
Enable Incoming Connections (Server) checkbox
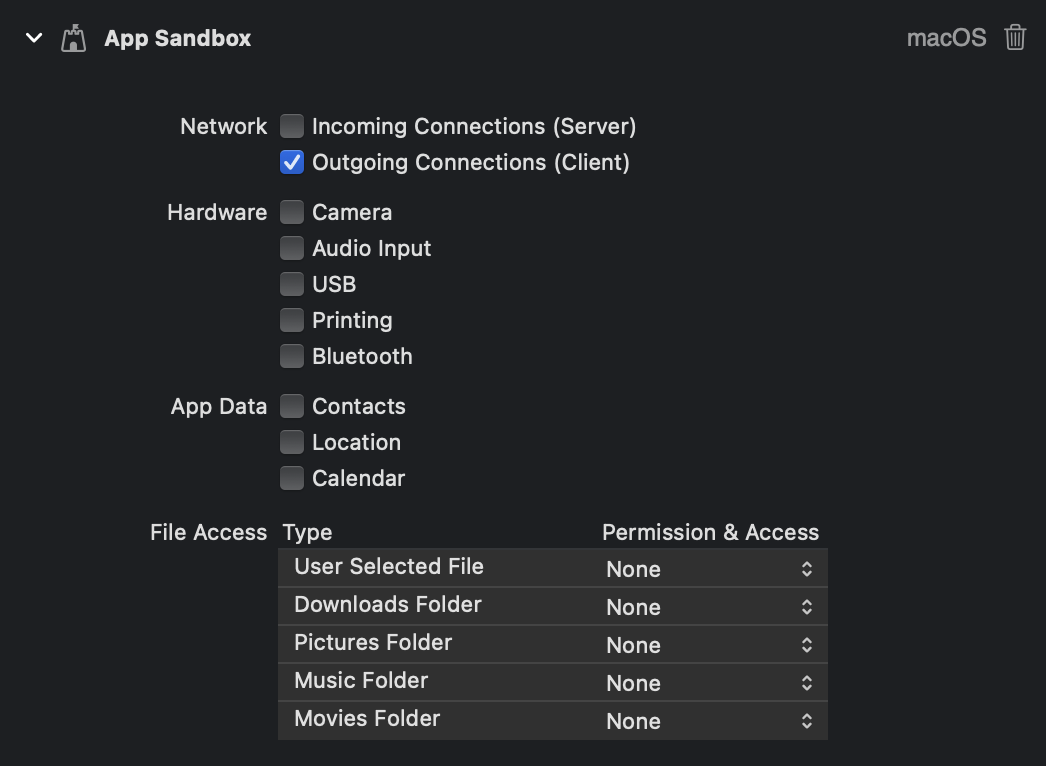click(x=292, y=126)
